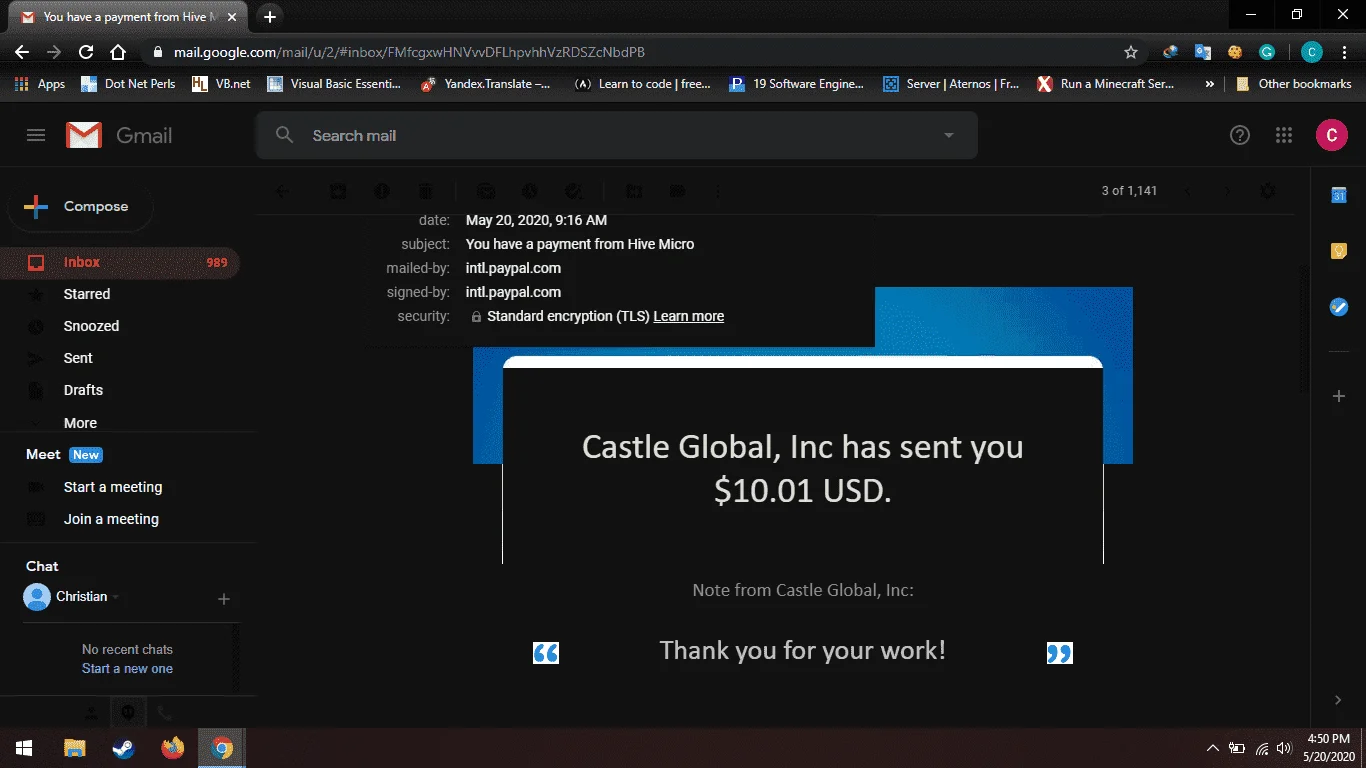1366x768 pixels.
Task: Open the Labels icon in toolbar
Action: (x=677, y=191)
